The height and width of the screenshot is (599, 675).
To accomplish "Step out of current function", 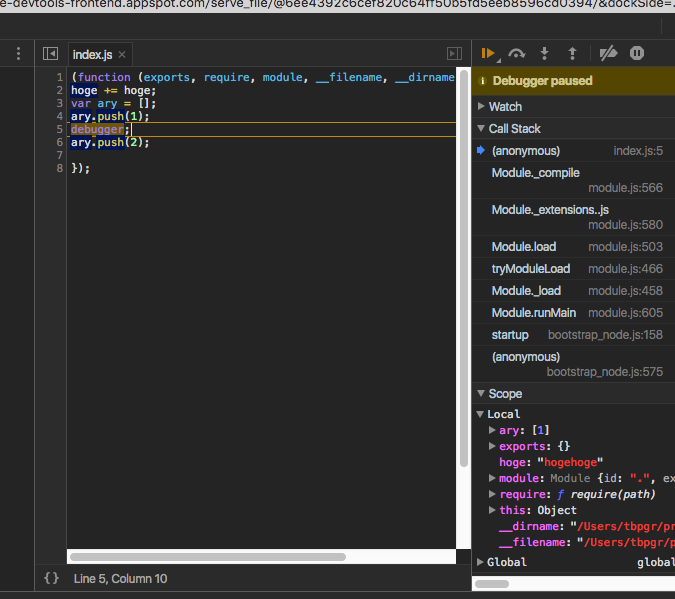I will (573, 53).
